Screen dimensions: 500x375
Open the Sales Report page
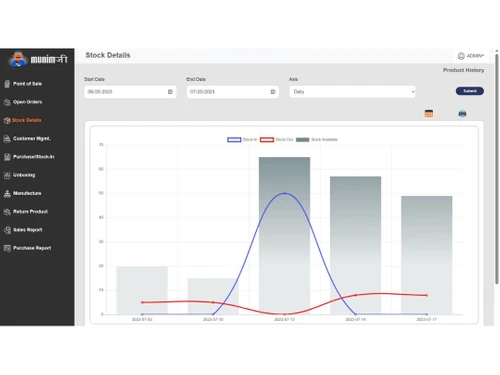[28, 230]
